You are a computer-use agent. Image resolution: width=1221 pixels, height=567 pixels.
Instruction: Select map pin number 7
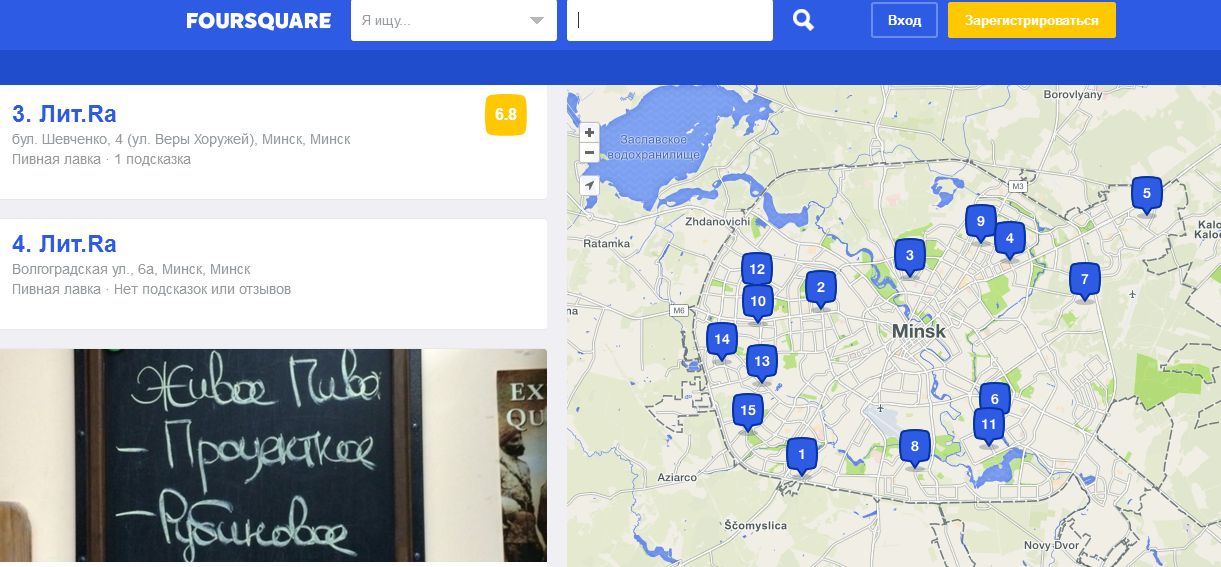pyautogui.click(x=1084, y=280)
